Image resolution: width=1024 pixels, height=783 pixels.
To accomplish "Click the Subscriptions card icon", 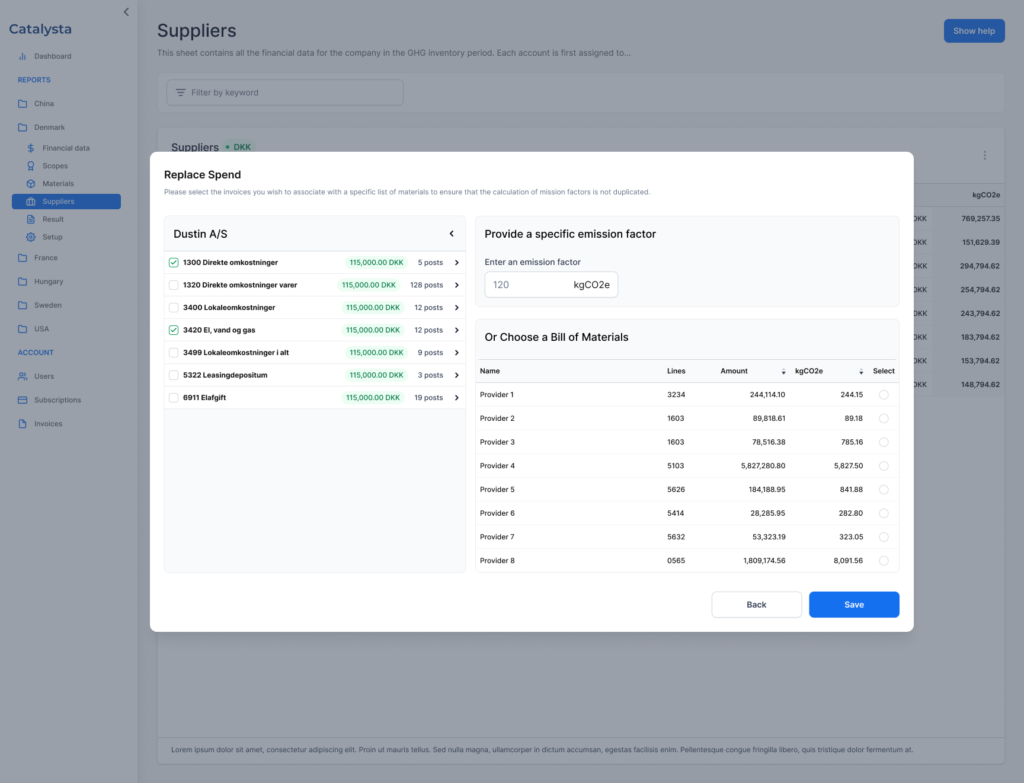I will [23, 400].
